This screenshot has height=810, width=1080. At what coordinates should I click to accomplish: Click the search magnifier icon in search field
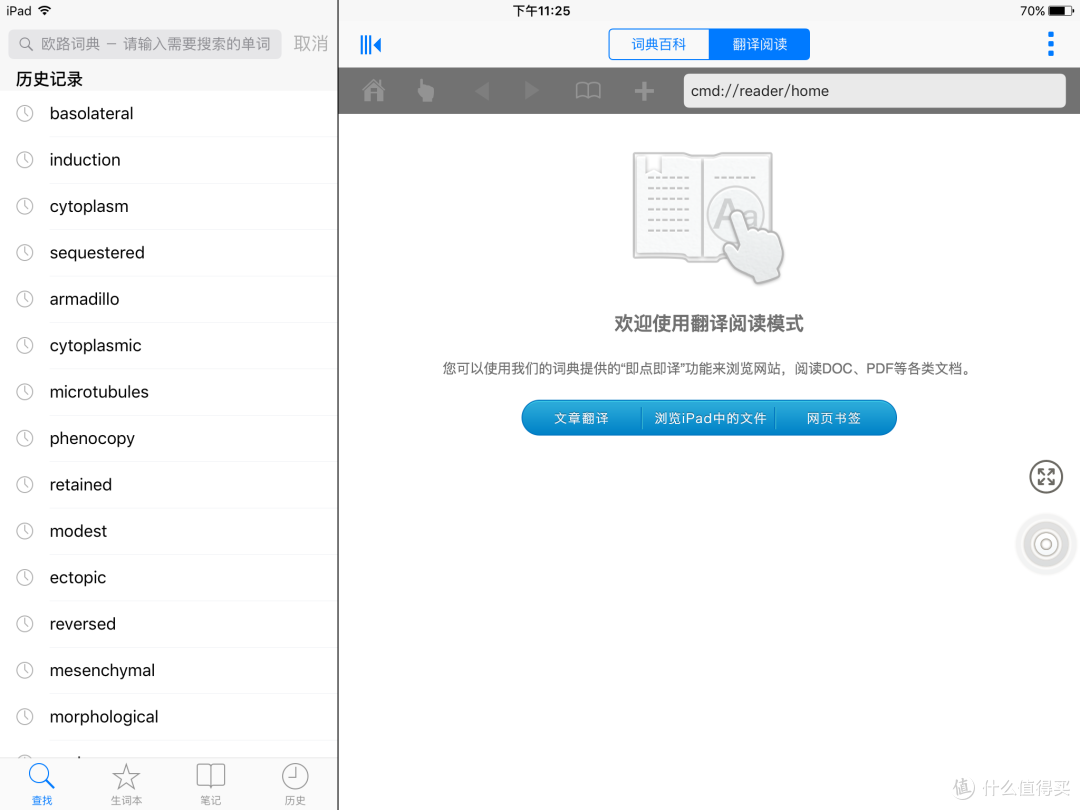(25, 44)
